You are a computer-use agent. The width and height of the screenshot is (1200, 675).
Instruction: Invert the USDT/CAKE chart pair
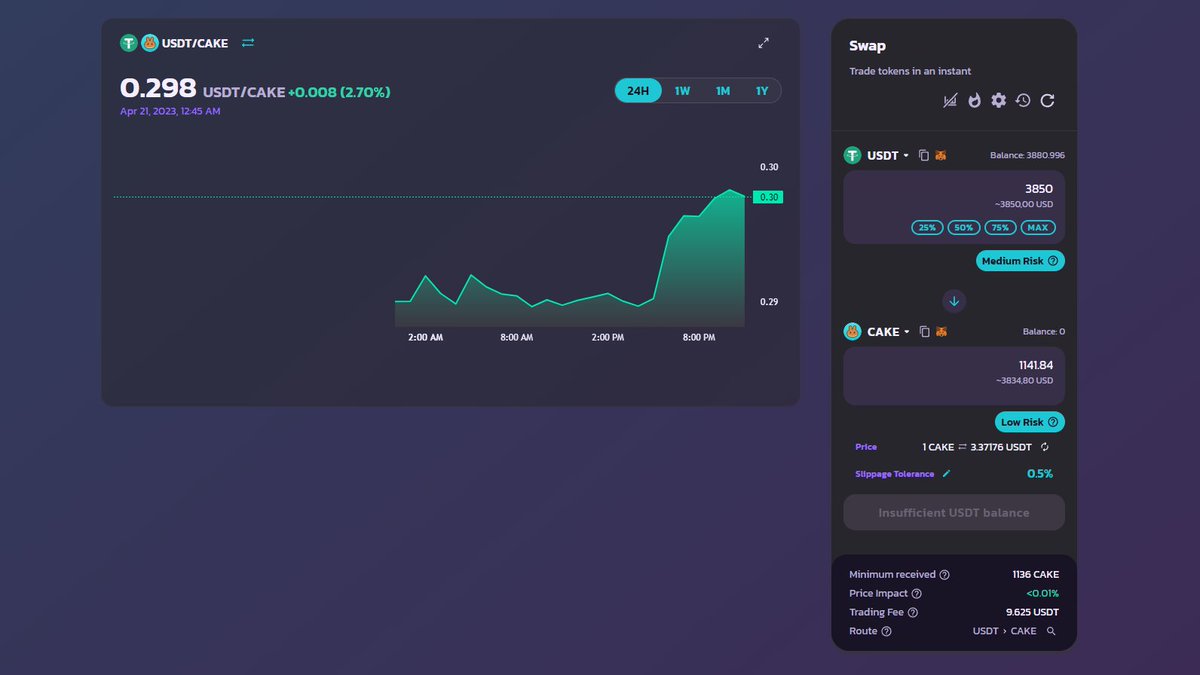tap(248, 43)
